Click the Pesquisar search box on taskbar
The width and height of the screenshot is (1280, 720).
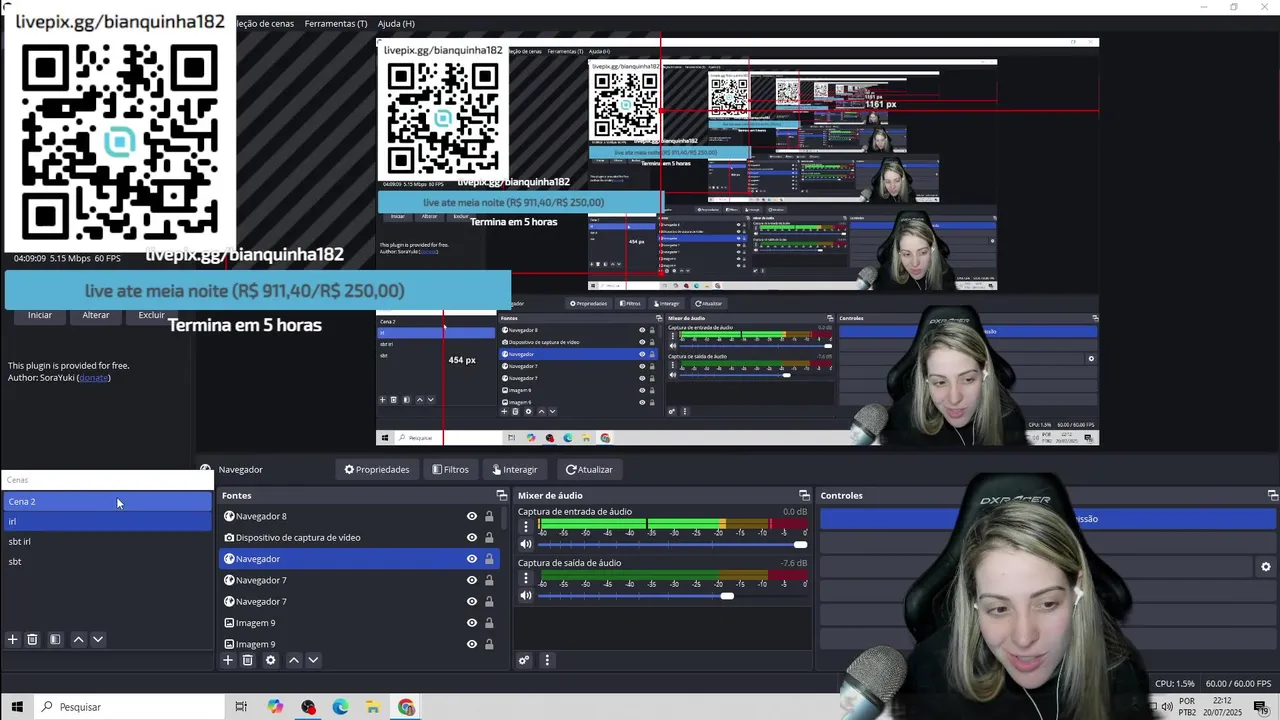click(130, 707)
